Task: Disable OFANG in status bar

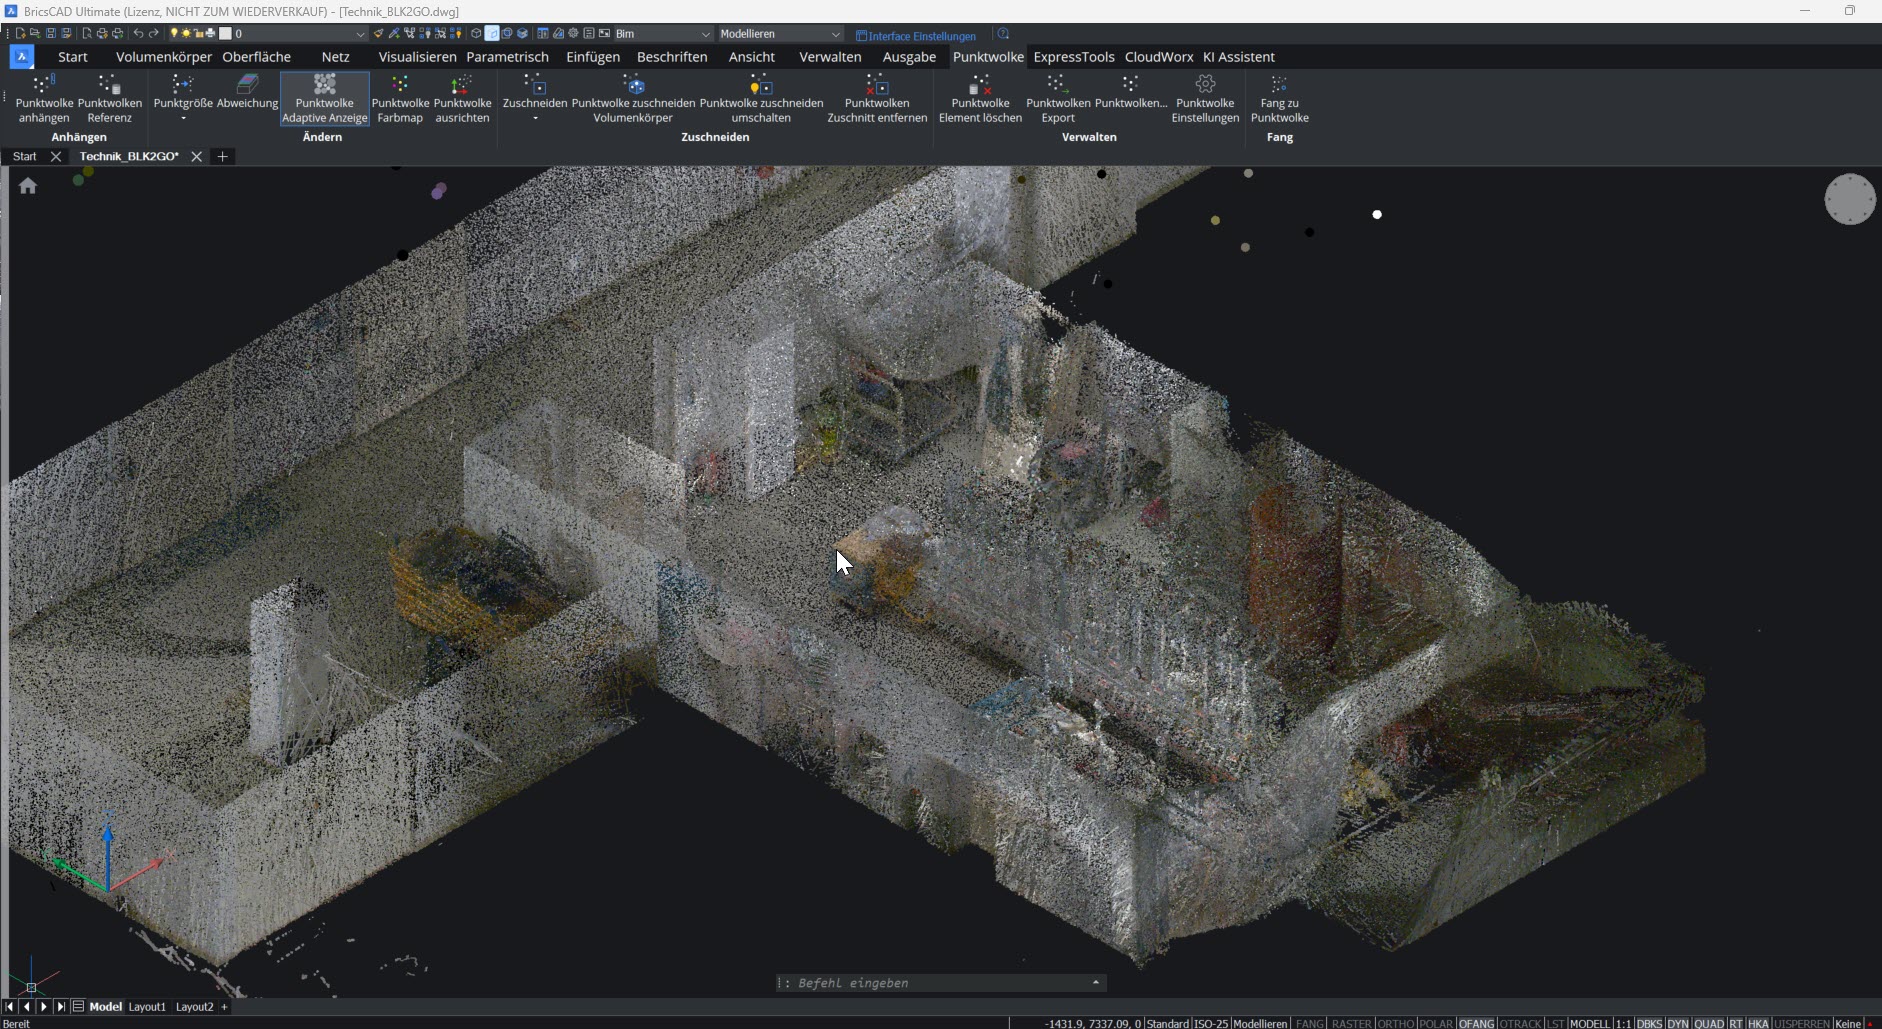Action: (1476, 1023)
